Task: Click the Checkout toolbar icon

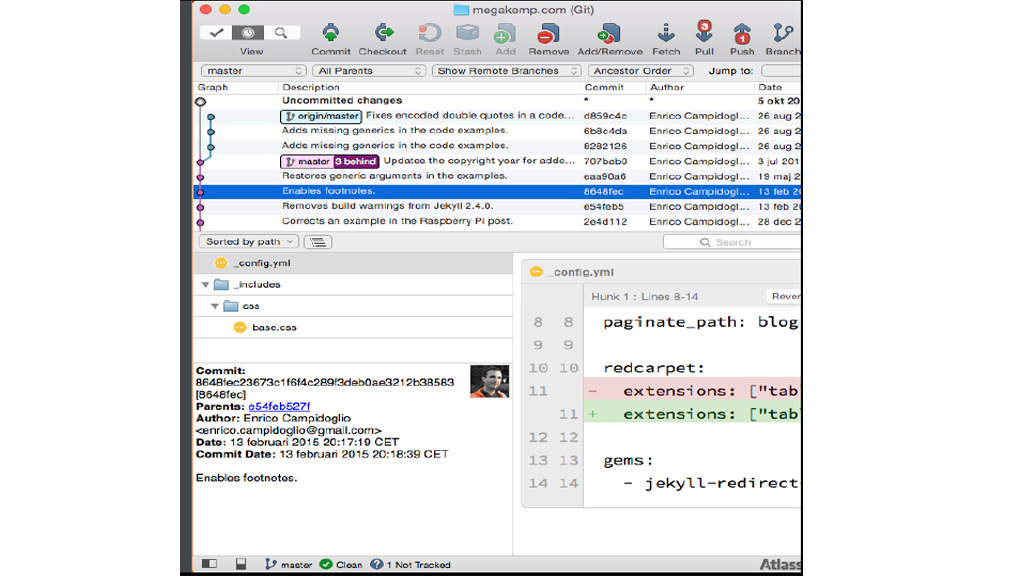Action: coord(383,33)
